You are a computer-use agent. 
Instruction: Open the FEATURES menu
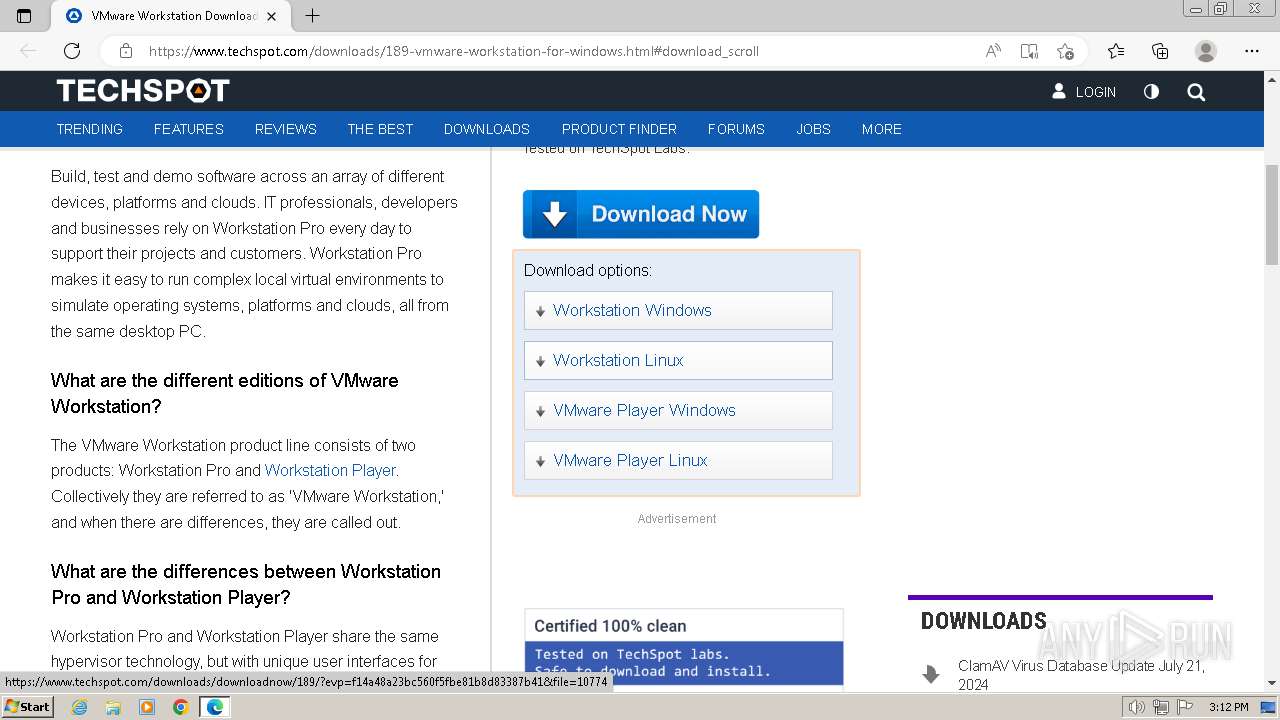(189, 129)
